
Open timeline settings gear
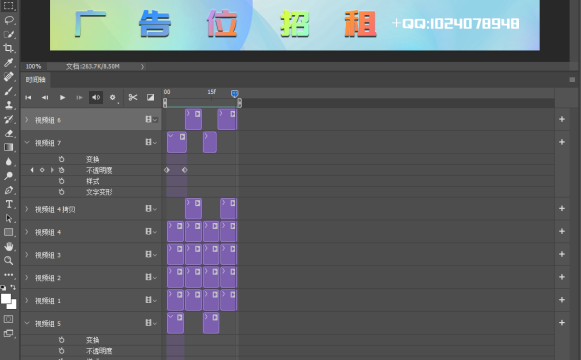[x=113, y=97]
